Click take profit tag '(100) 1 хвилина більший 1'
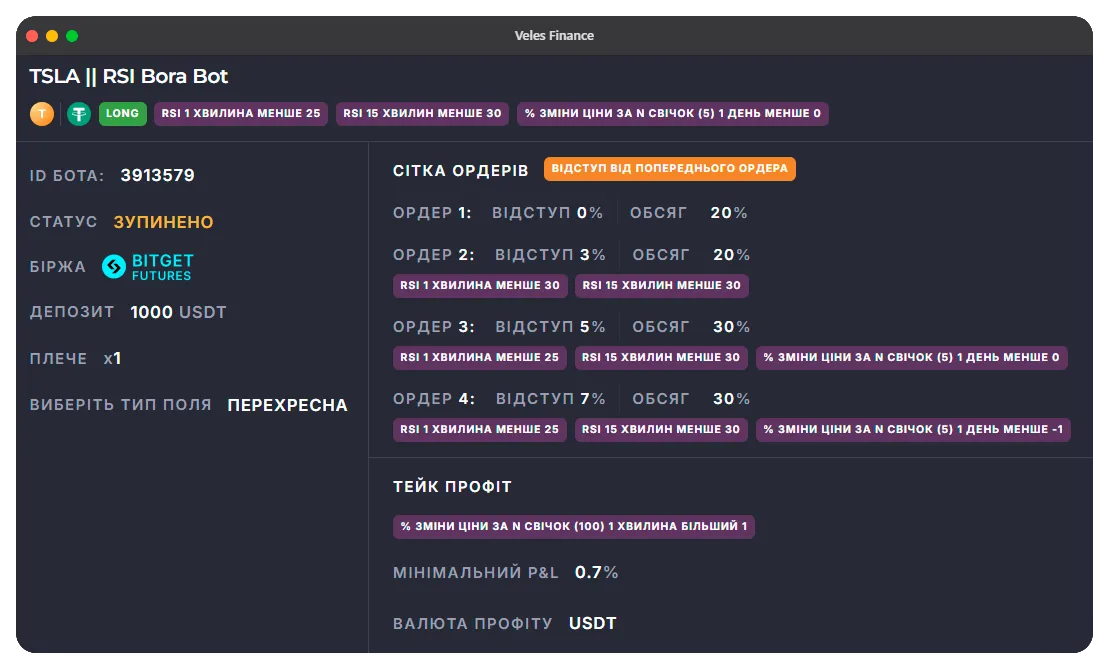 pyautogui.click(x=573, y=526)
